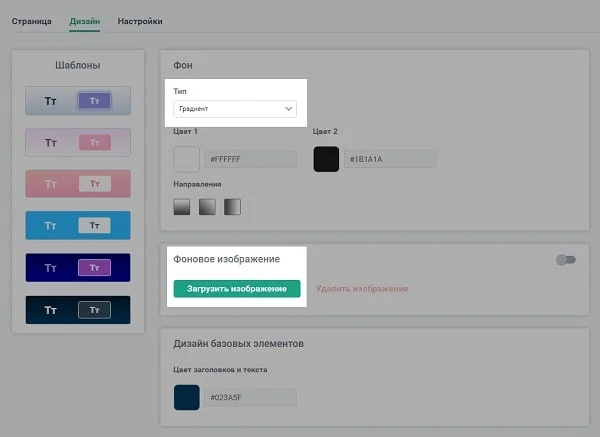The width and height of the screenshot is (600, 437).
Task: Open the white Цвет 1 color swatch
Action: pos(187,159)
